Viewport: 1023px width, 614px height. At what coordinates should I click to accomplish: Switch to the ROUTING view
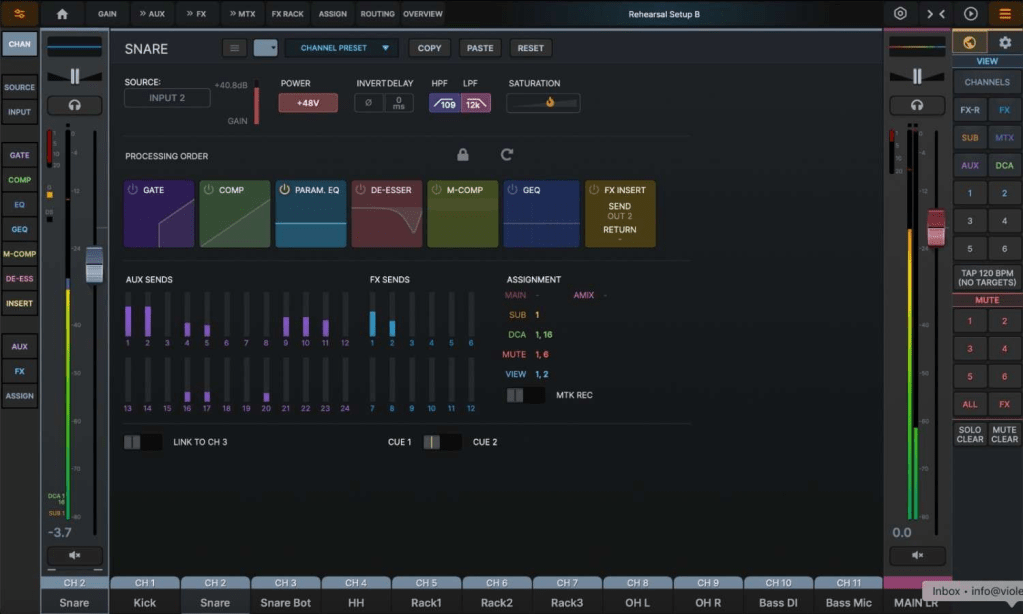coord(376,13)
